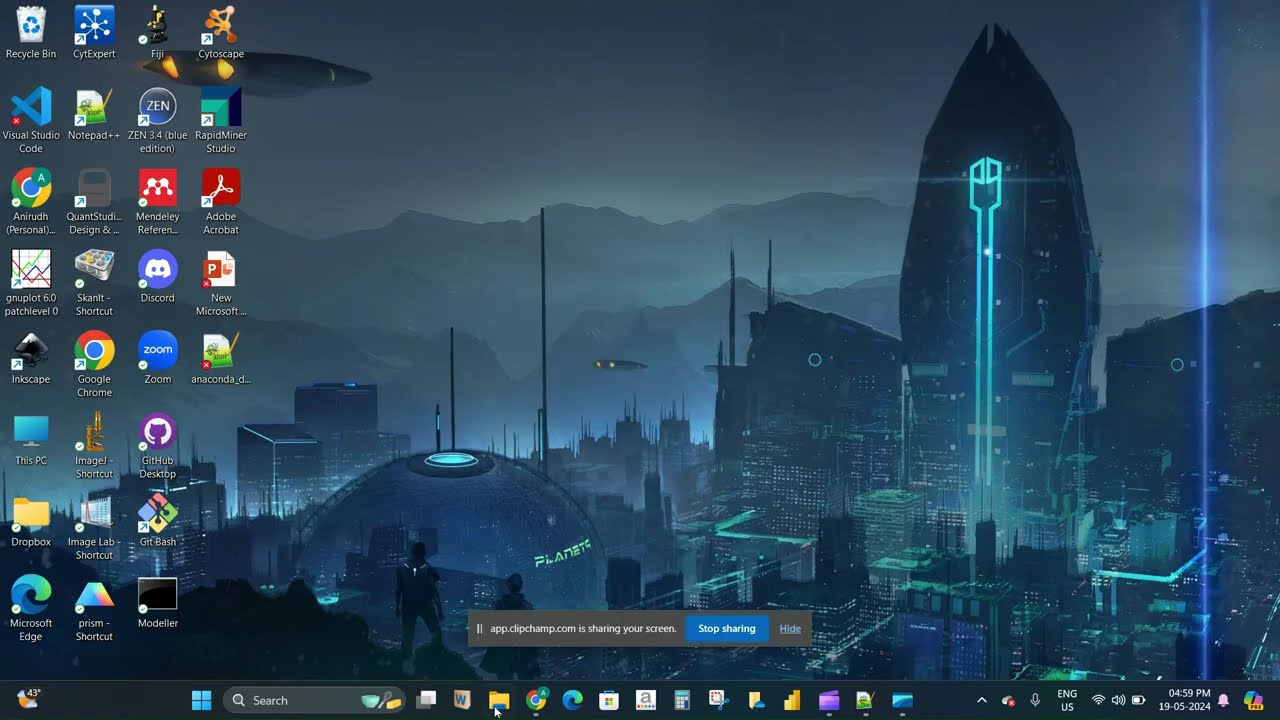
Task: Select the Inkscape desktop icon
Action: [31, 358]
